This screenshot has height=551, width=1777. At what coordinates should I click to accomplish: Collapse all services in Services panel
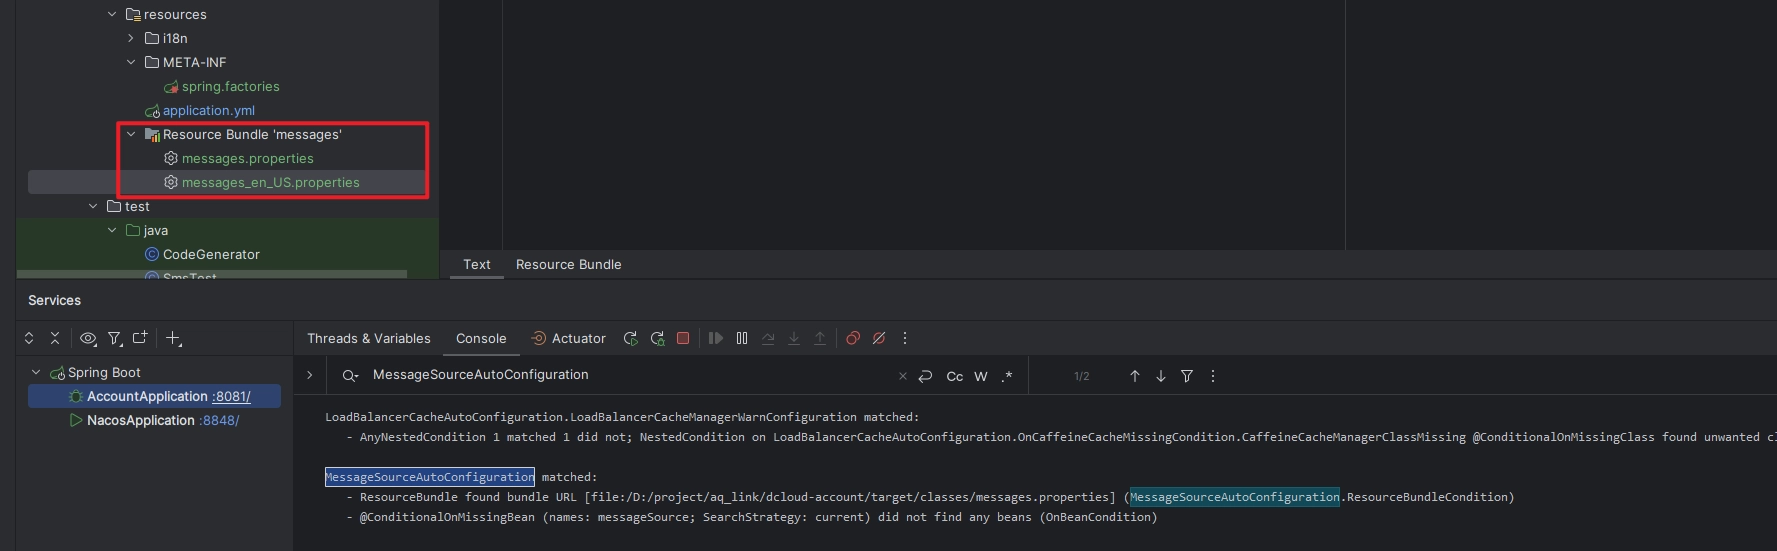tap(55, 338)
